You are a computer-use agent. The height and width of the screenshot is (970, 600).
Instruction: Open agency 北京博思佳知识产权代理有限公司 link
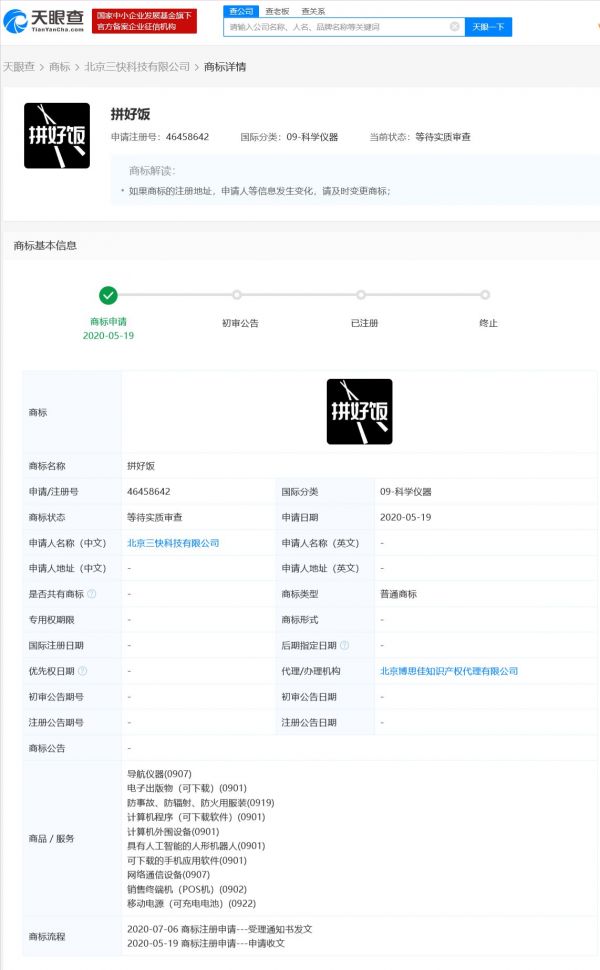(x=449, y=671)
